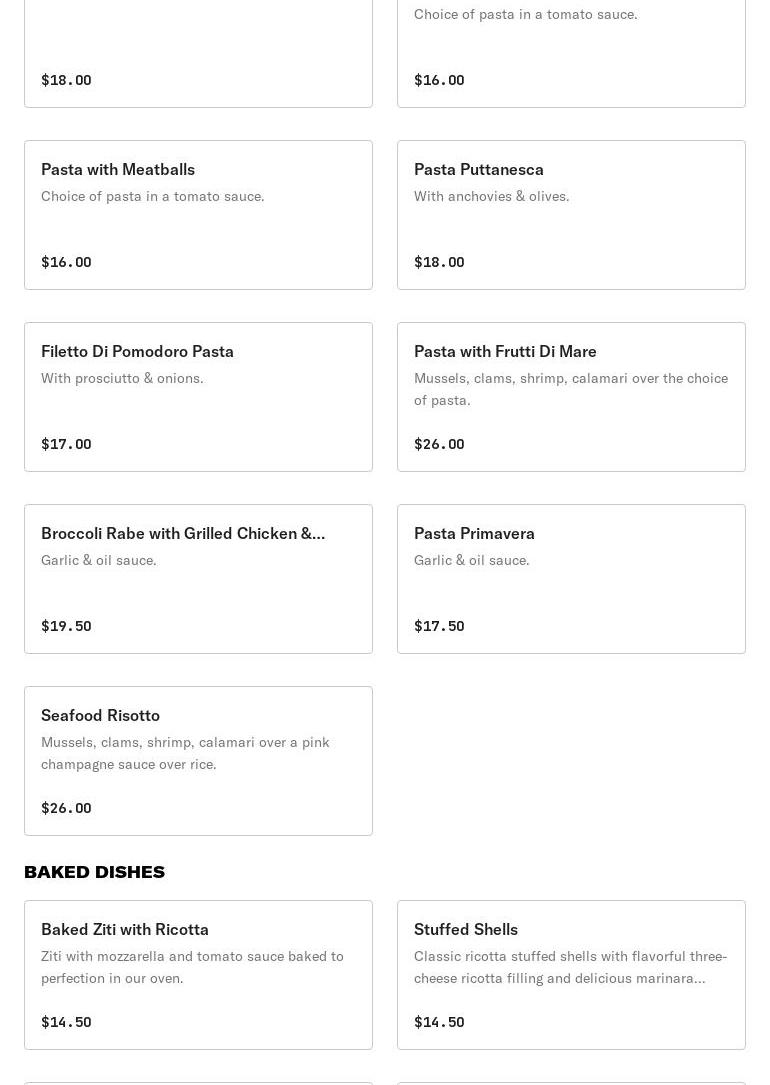Click the top-right $16.00 tomato sauce card
The image size is (770, 1085).
[571, 55]
